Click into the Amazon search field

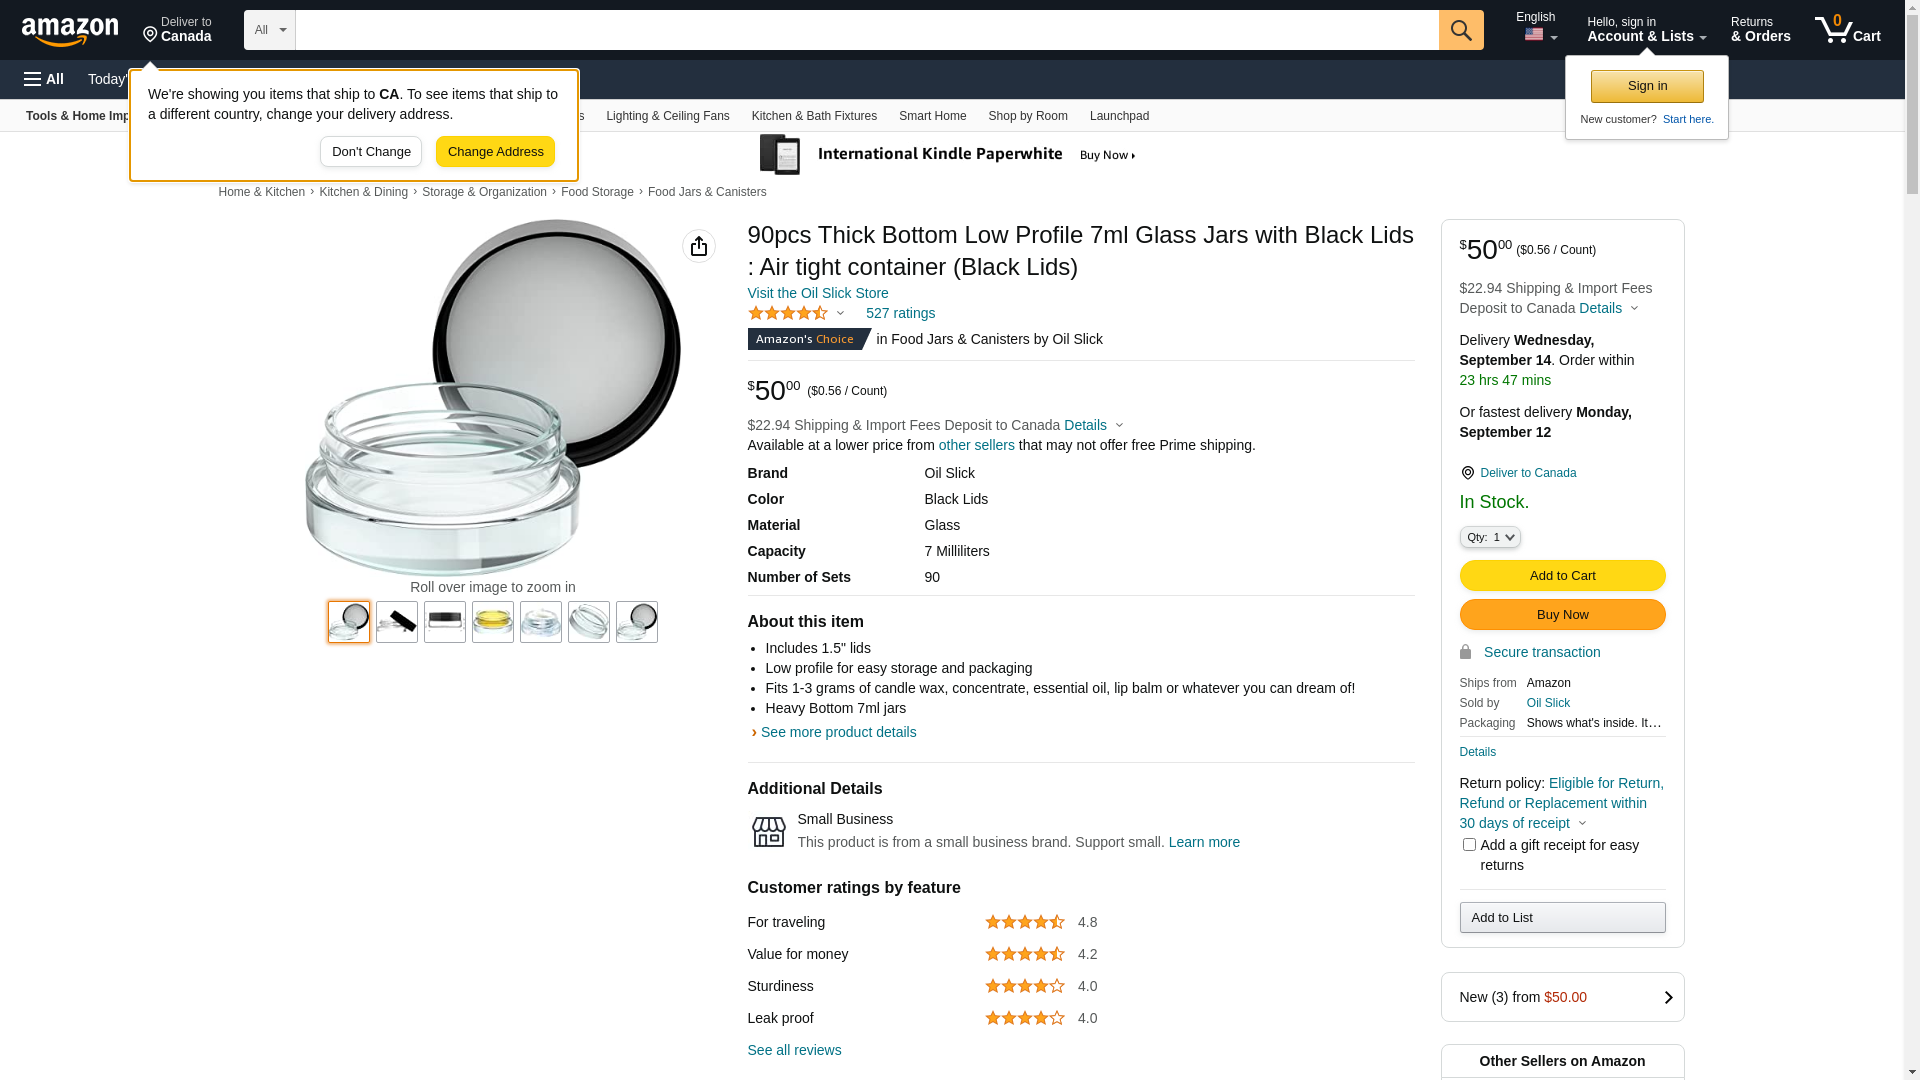[x=866, y=30]
